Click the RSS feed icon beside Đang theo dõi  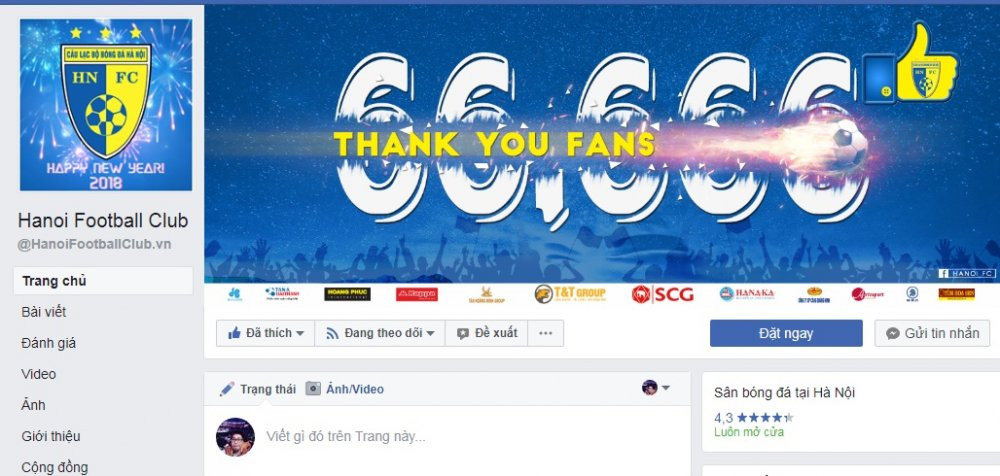(332, 333)
